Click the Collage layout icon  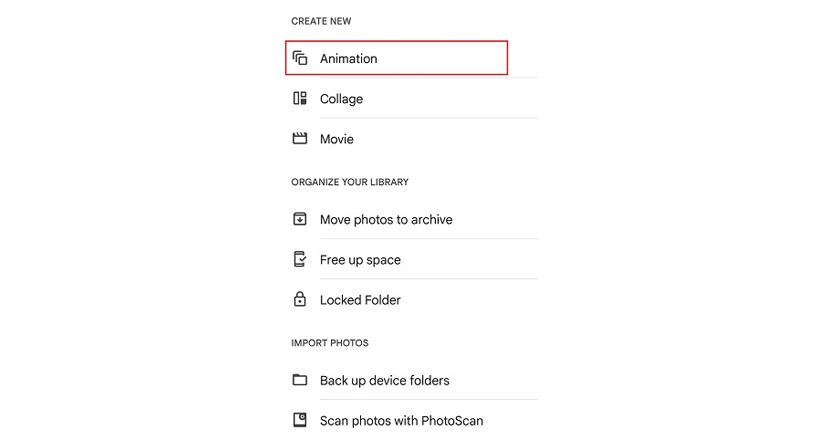coord(299,98)
